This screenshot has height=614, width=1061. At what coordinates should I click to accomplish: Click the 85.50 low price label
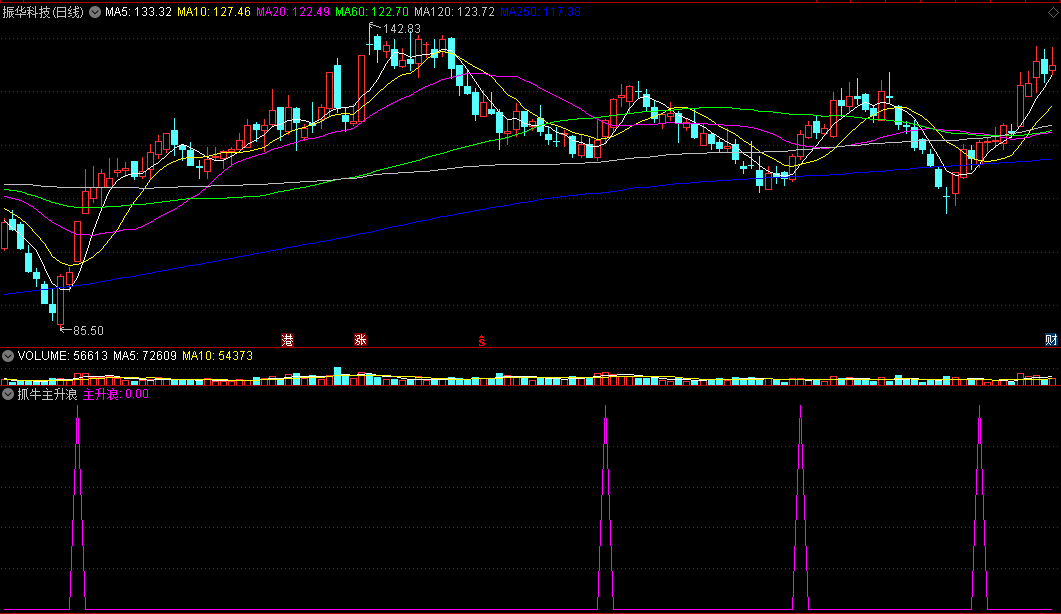click(x=88, y=331)
